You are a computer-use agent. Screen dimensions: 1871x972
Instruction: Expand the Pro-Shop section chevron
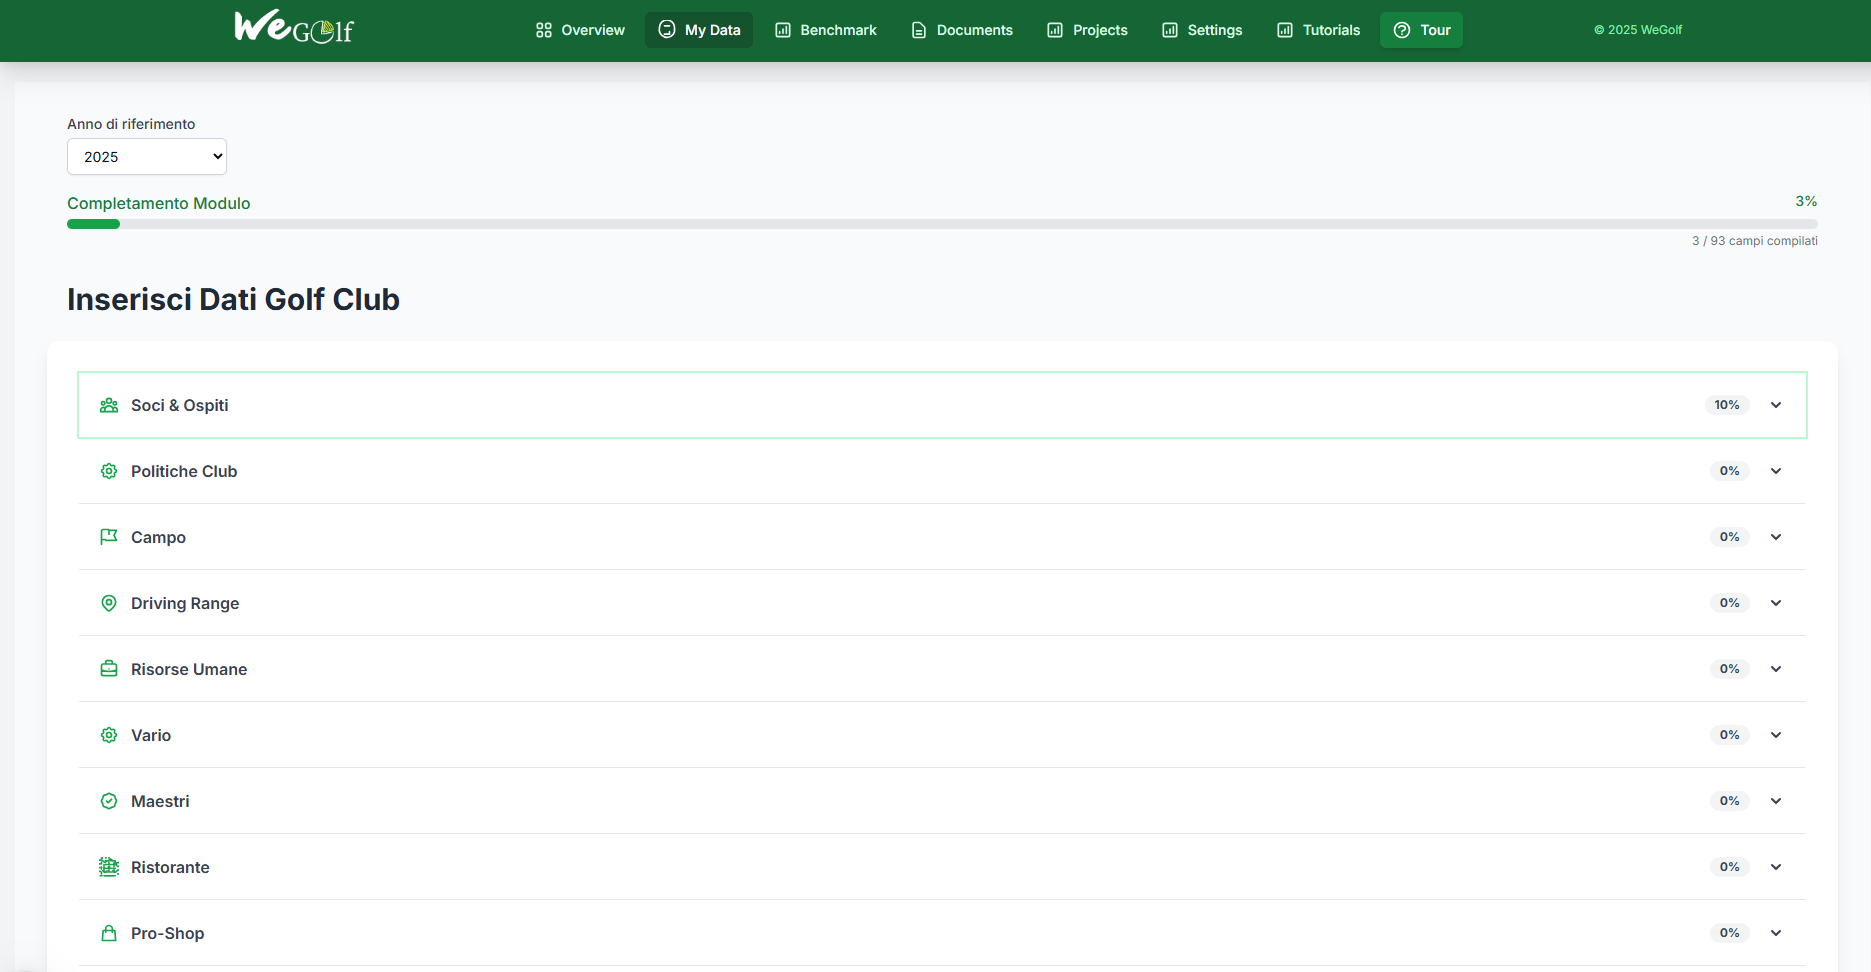(x=1776, y=933)
